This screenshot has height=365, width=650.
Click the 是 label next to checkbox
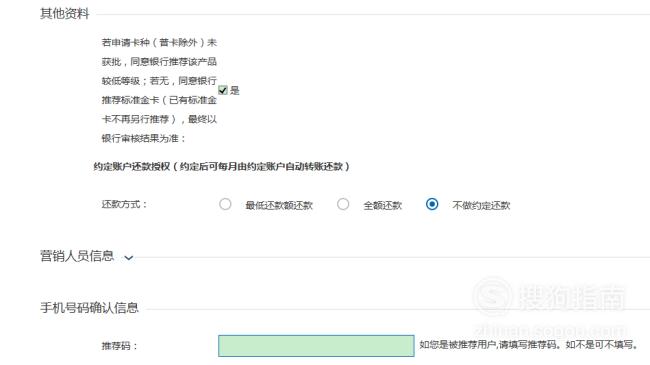point(235,90)
